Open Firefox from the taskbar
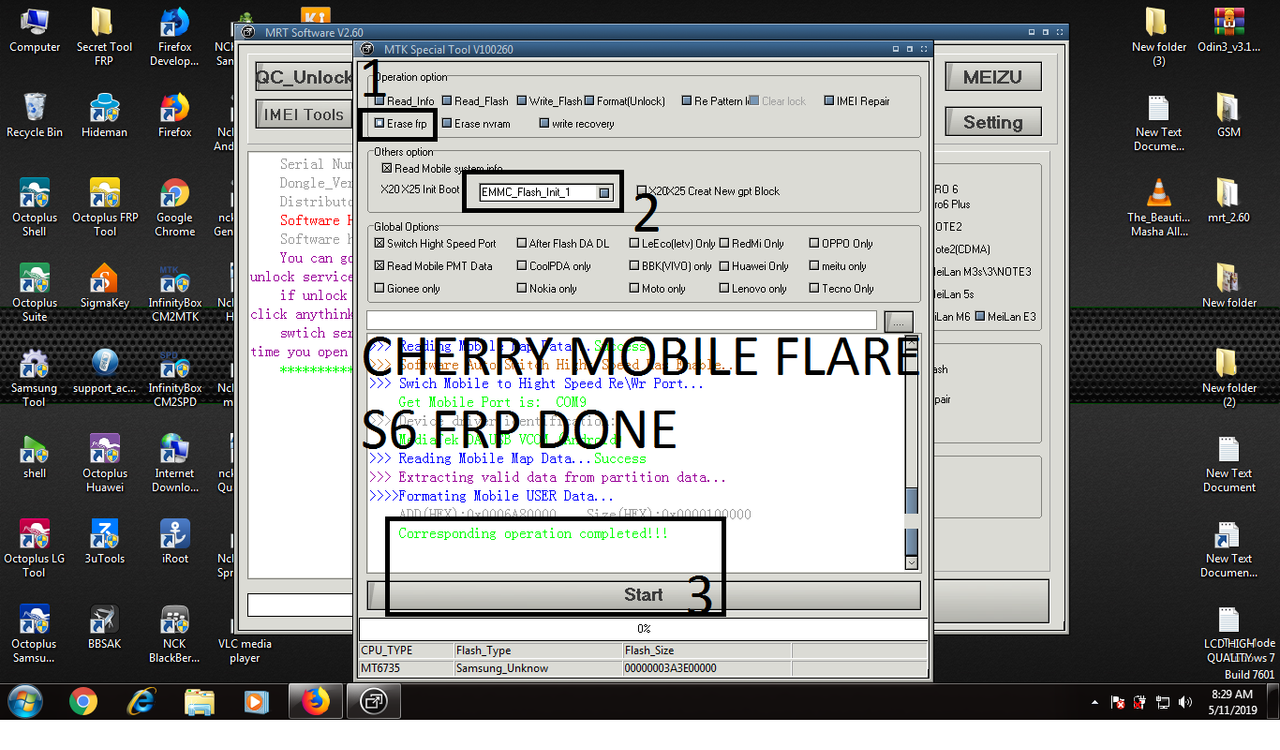1280x750 pixels. pyautogui.click(x=316, y=702)
